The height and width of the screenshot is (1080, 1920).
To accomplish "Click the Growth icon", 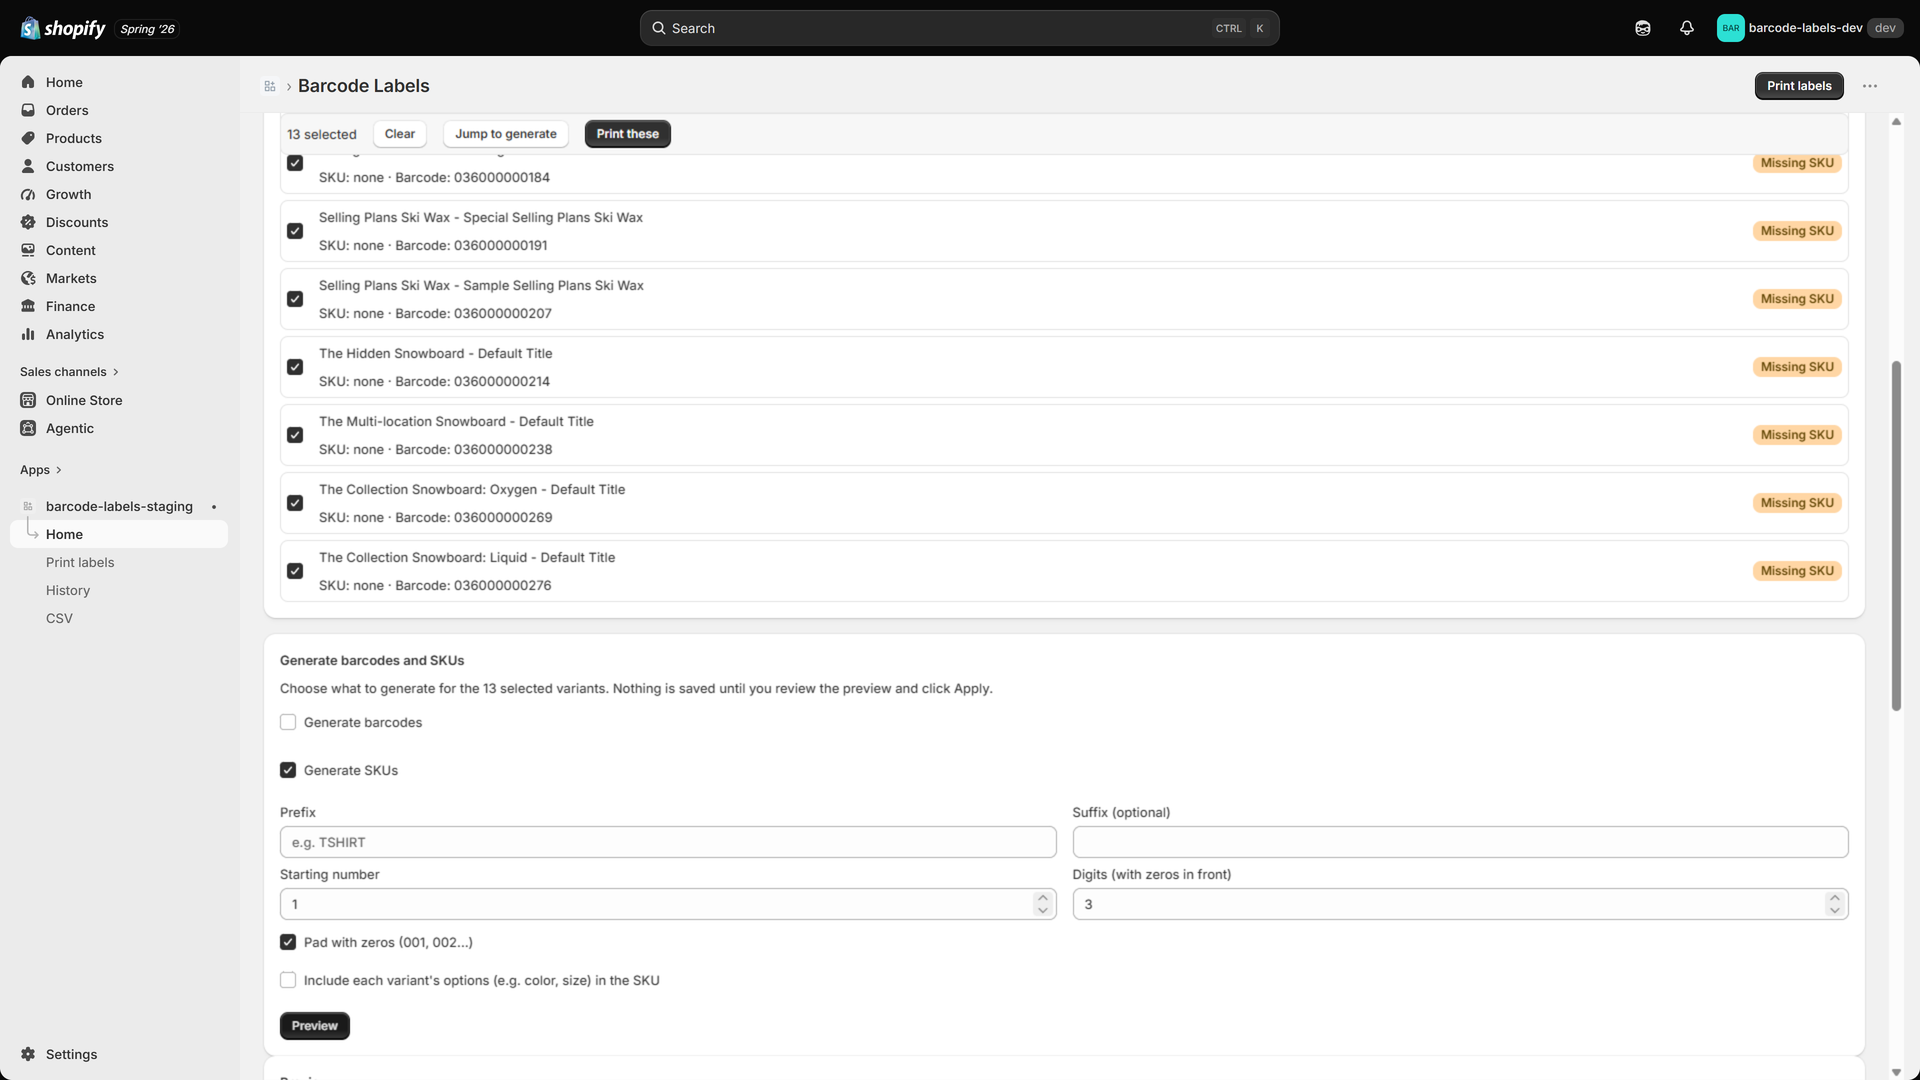I will (28, 194).
